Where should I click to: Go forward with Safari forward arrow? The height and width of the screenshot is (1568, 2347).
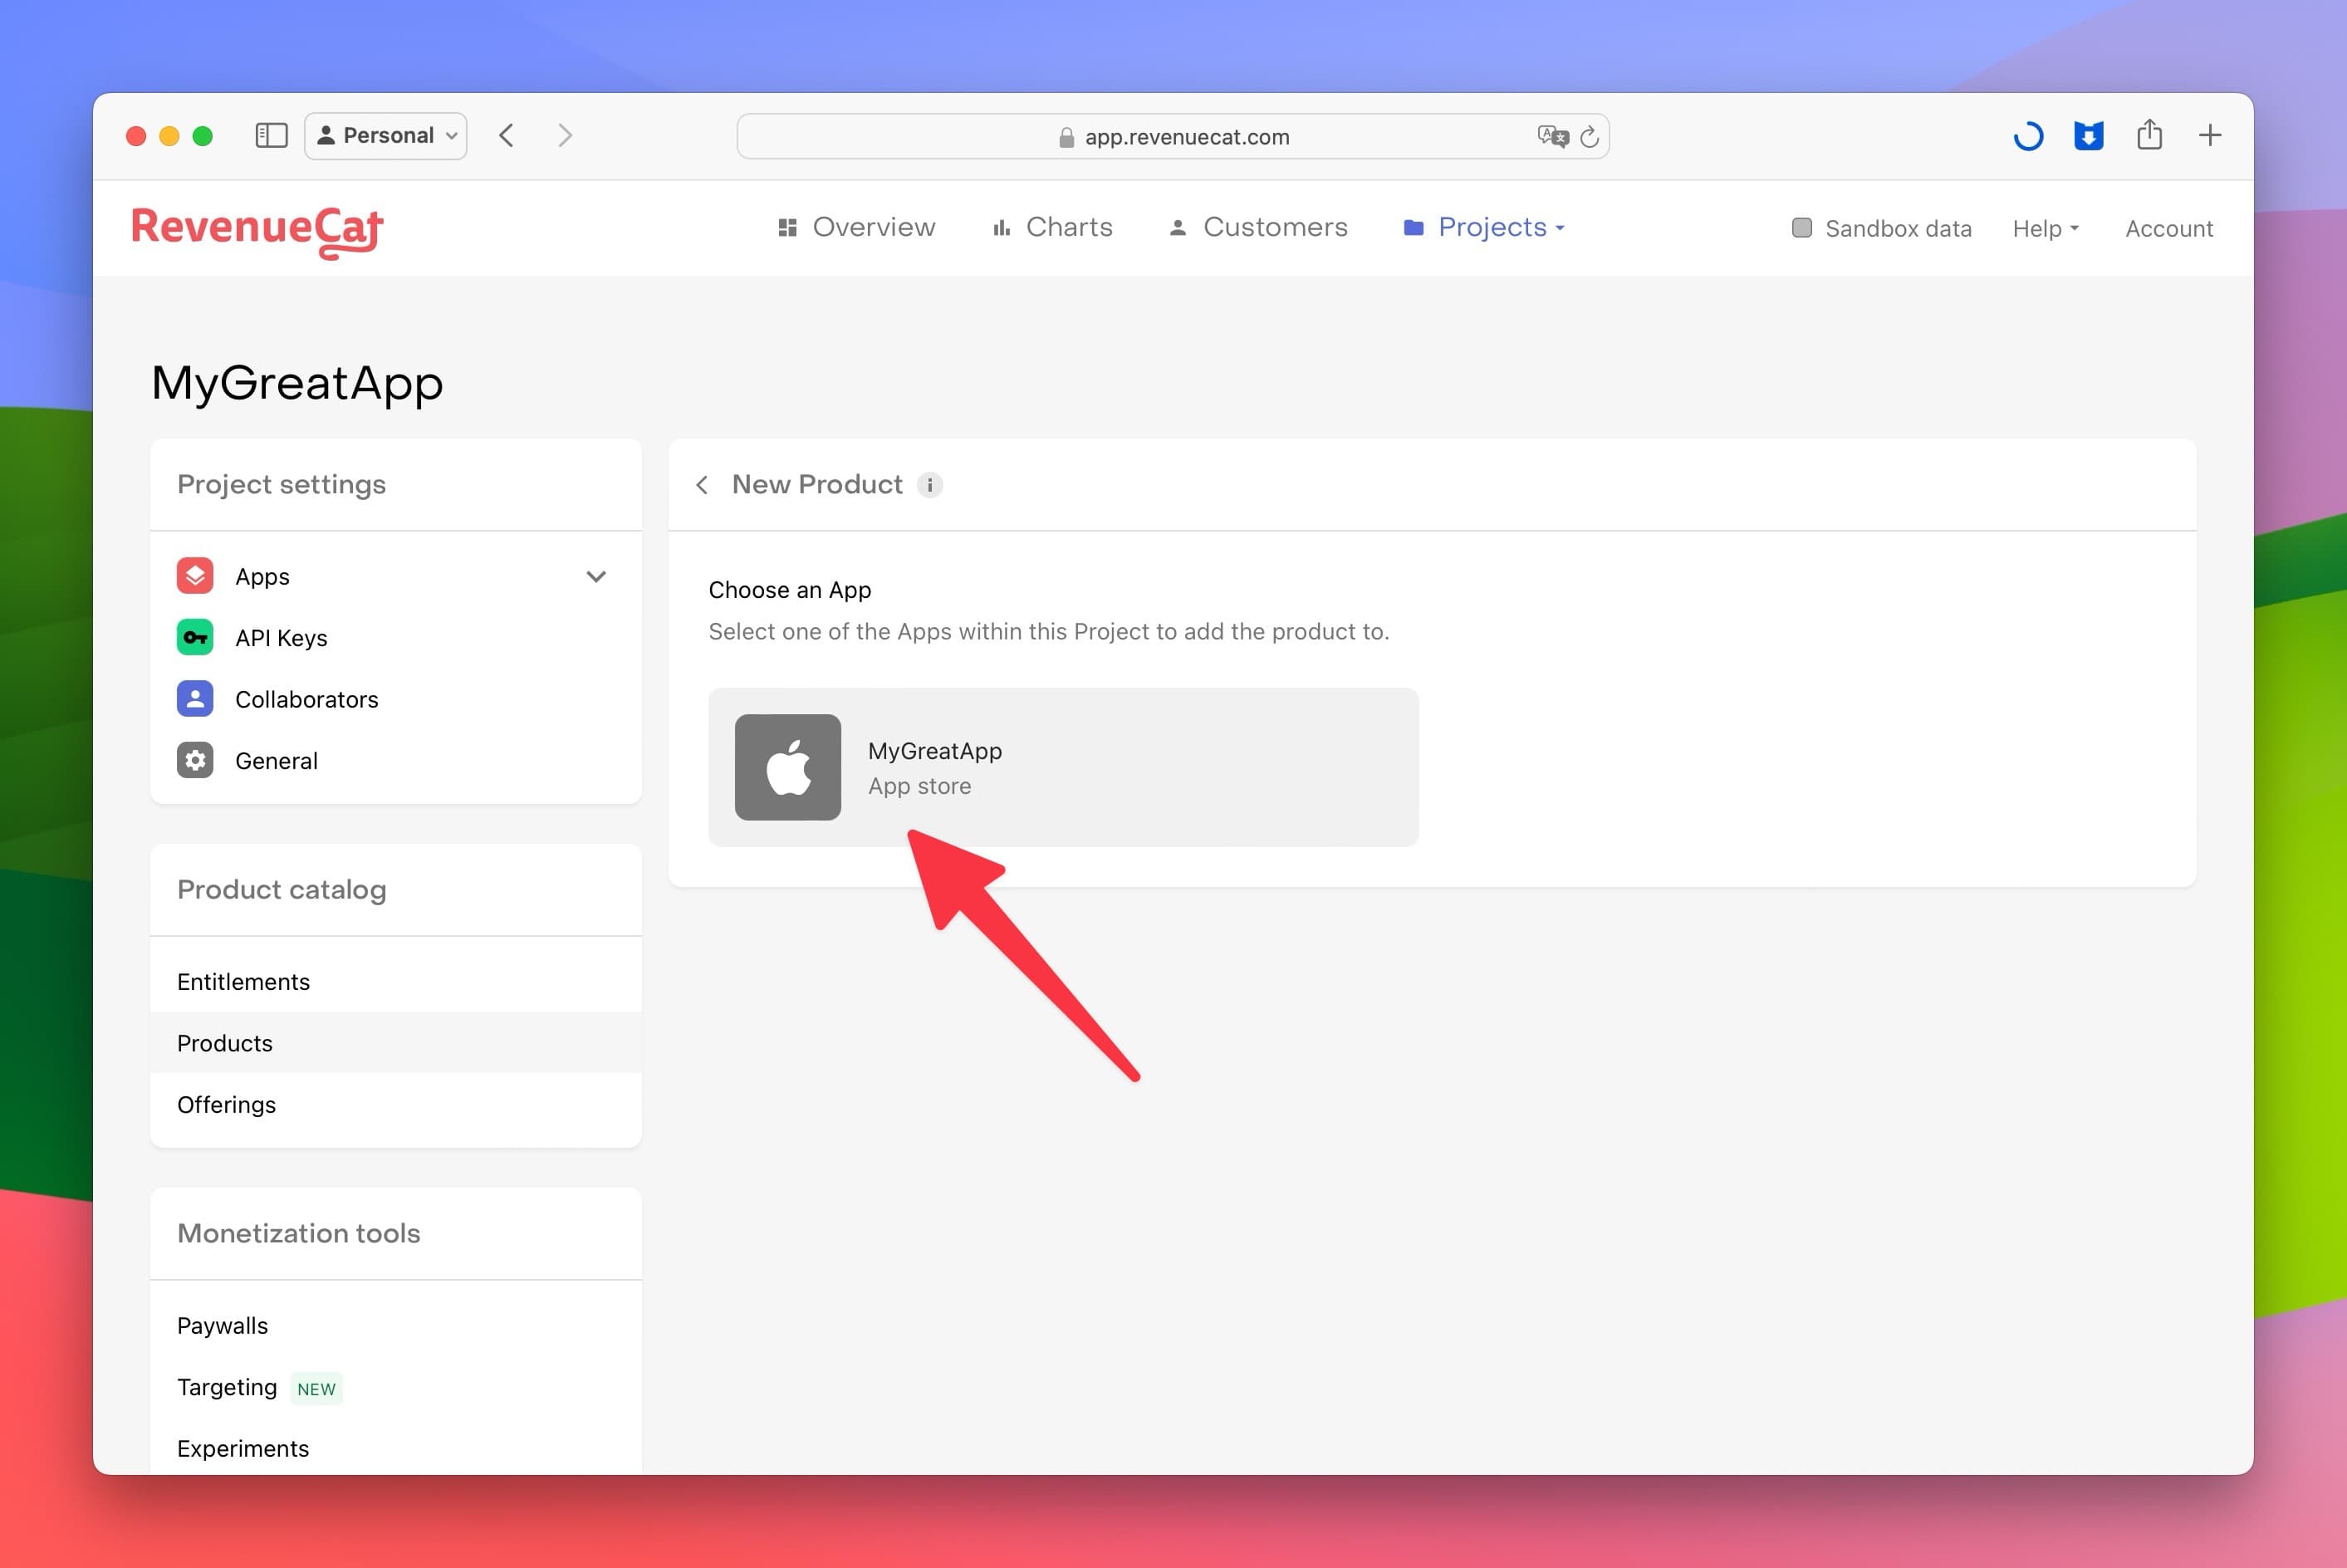tap(565, 136)
